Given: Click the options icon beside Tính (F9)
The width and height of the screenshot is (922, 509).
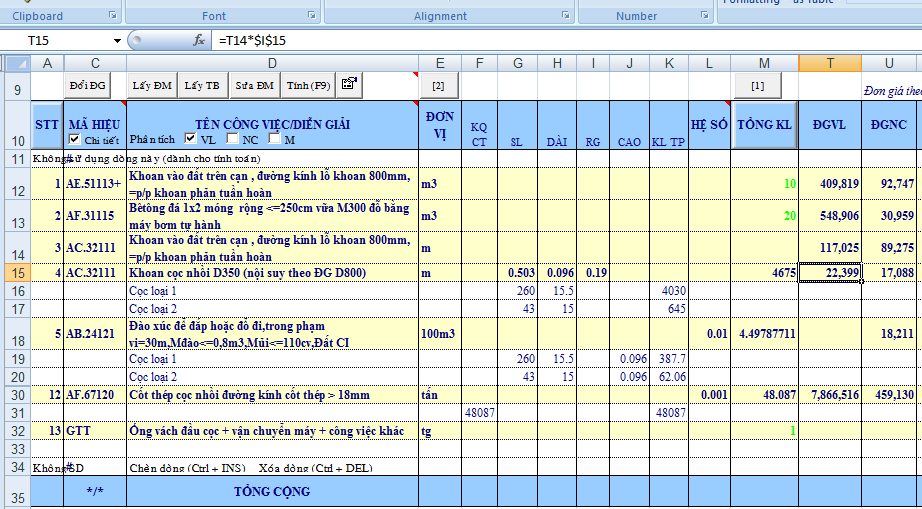Looking at the screenshot, I should pos(349,85).
